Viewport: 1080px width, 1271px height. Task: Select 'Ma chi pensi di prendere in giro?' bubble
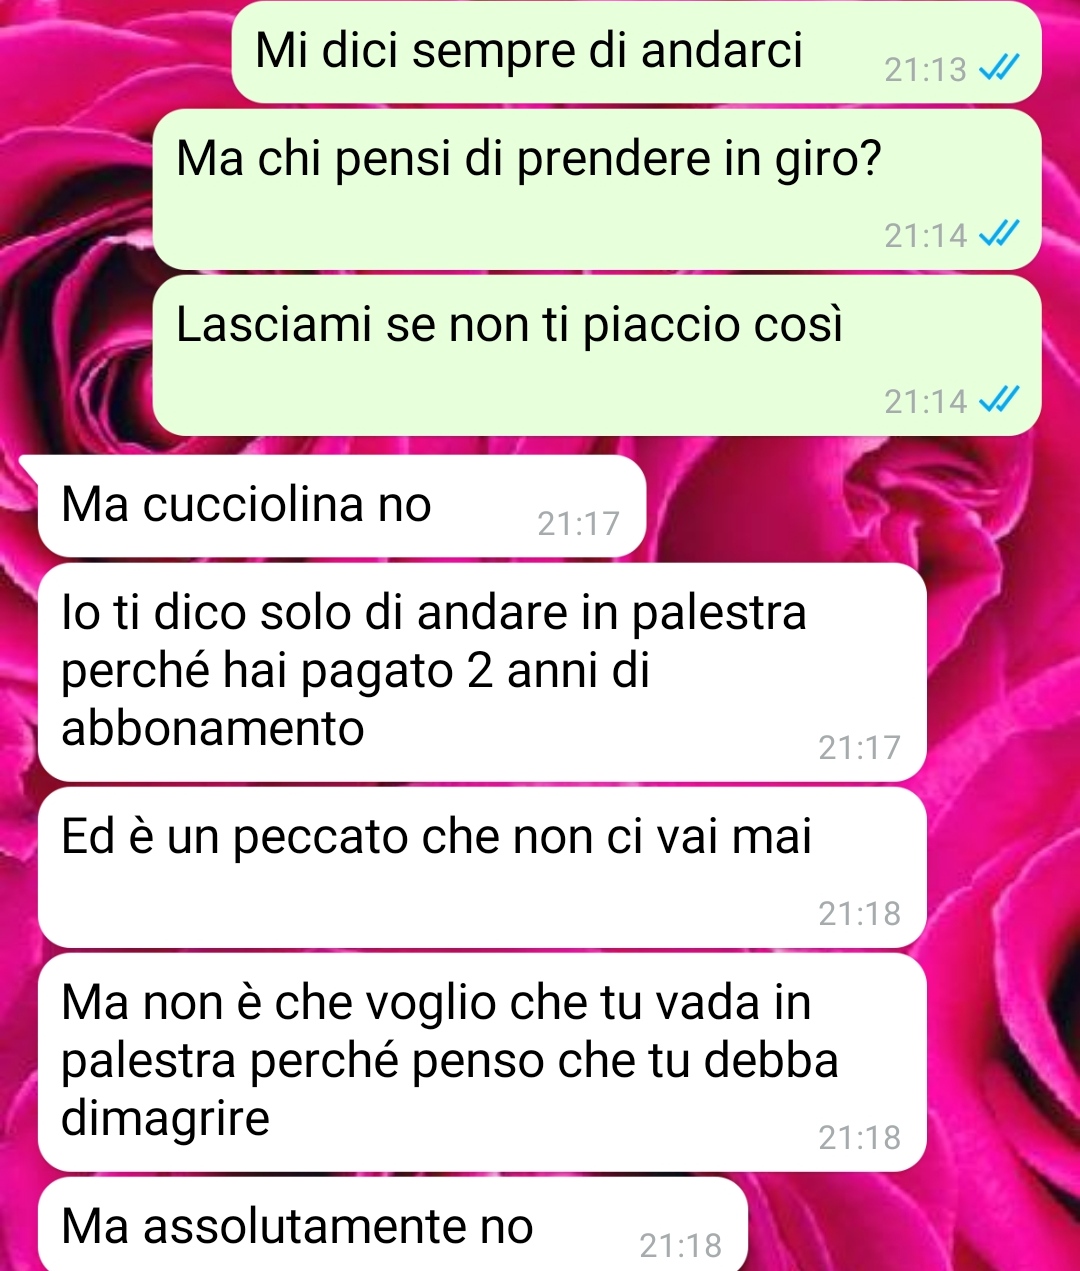tap(597, 190)
